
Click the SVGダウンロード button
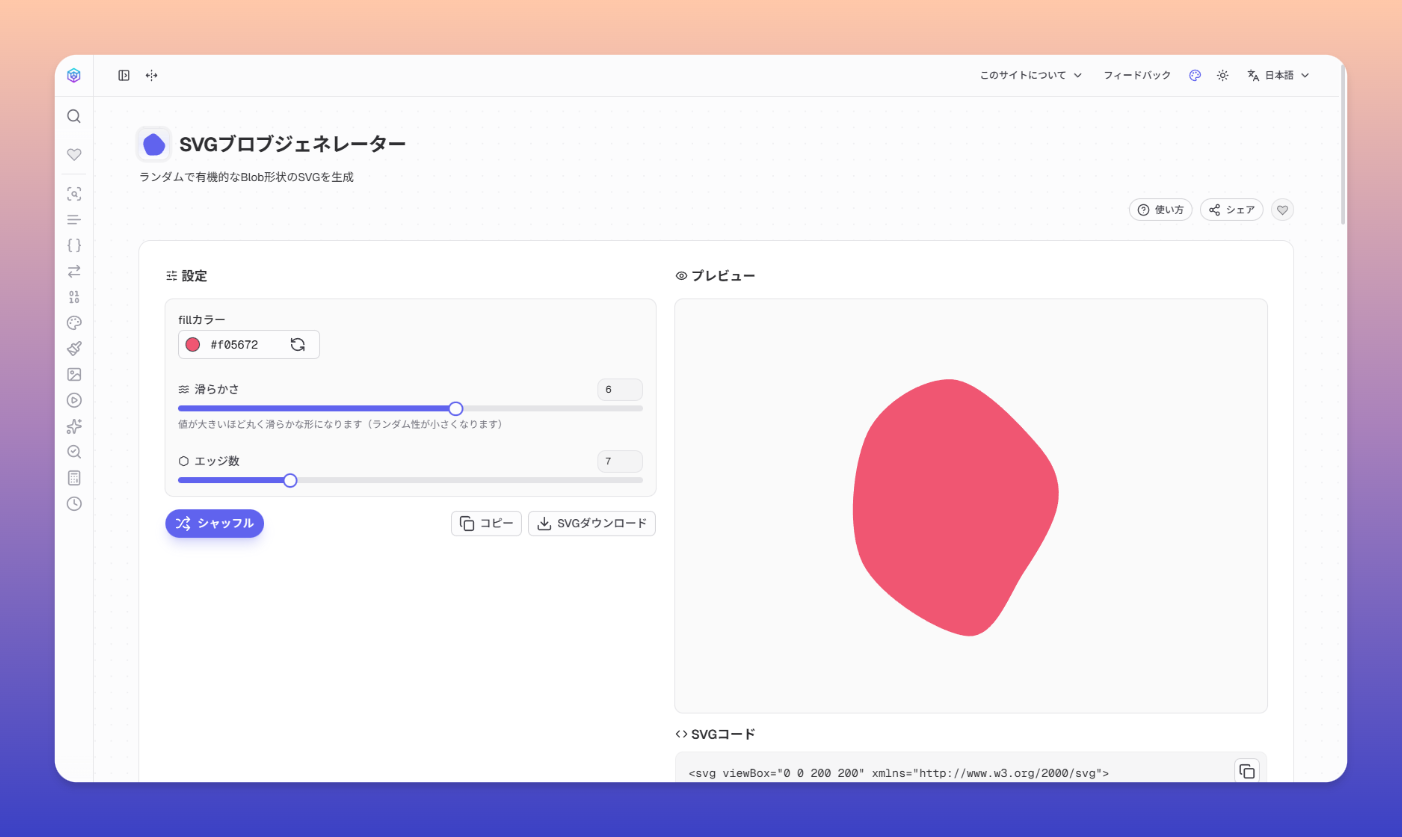592,523
